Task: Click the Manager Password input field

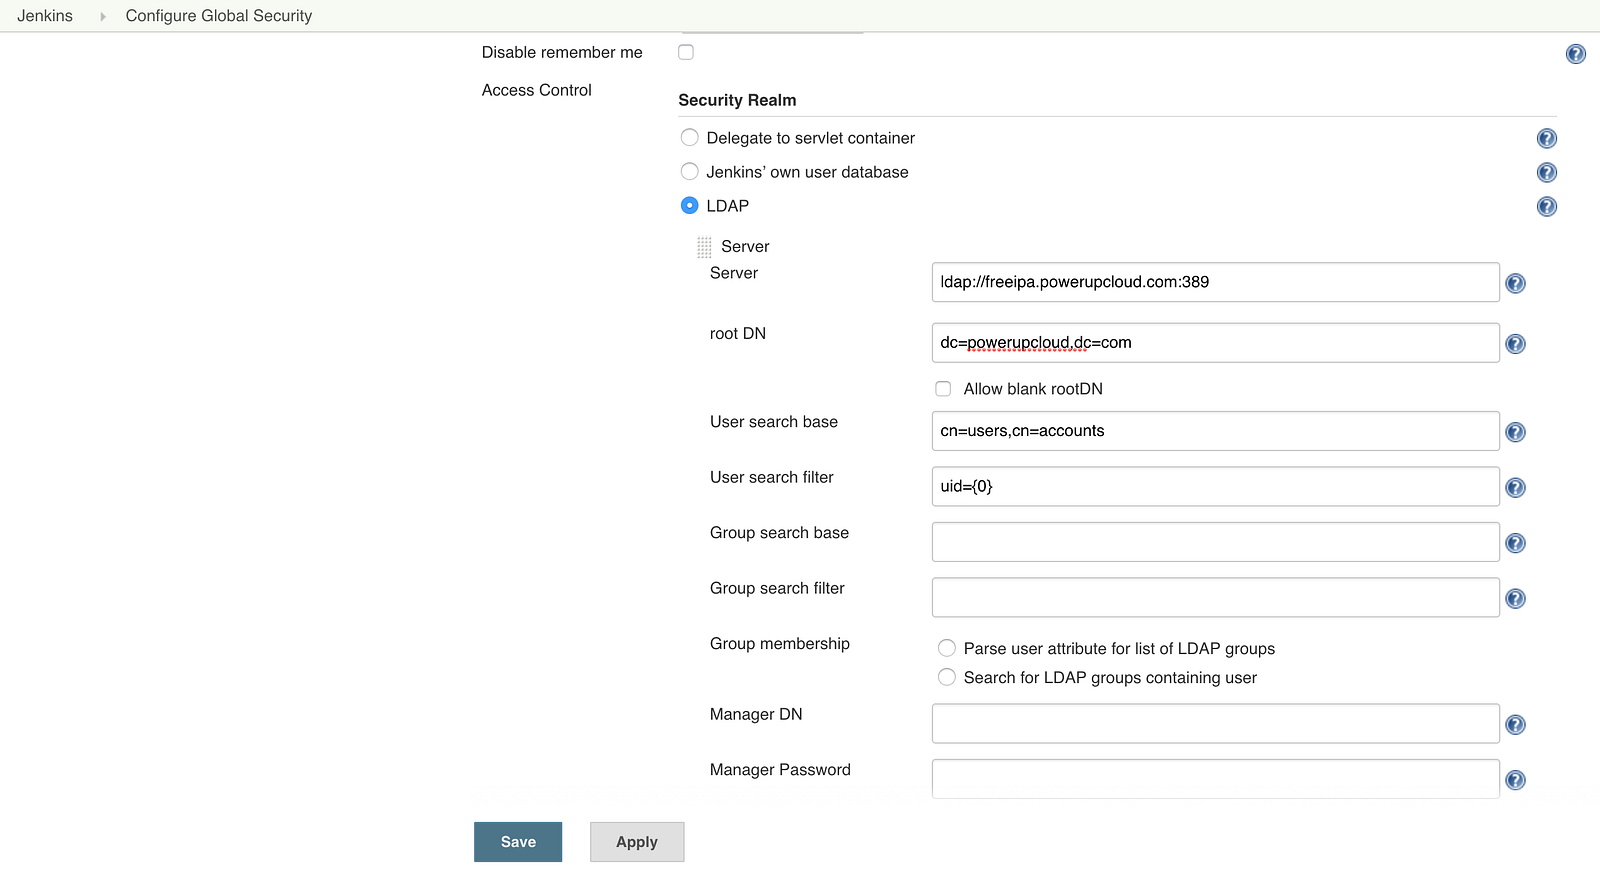Action: (1215, 779)
